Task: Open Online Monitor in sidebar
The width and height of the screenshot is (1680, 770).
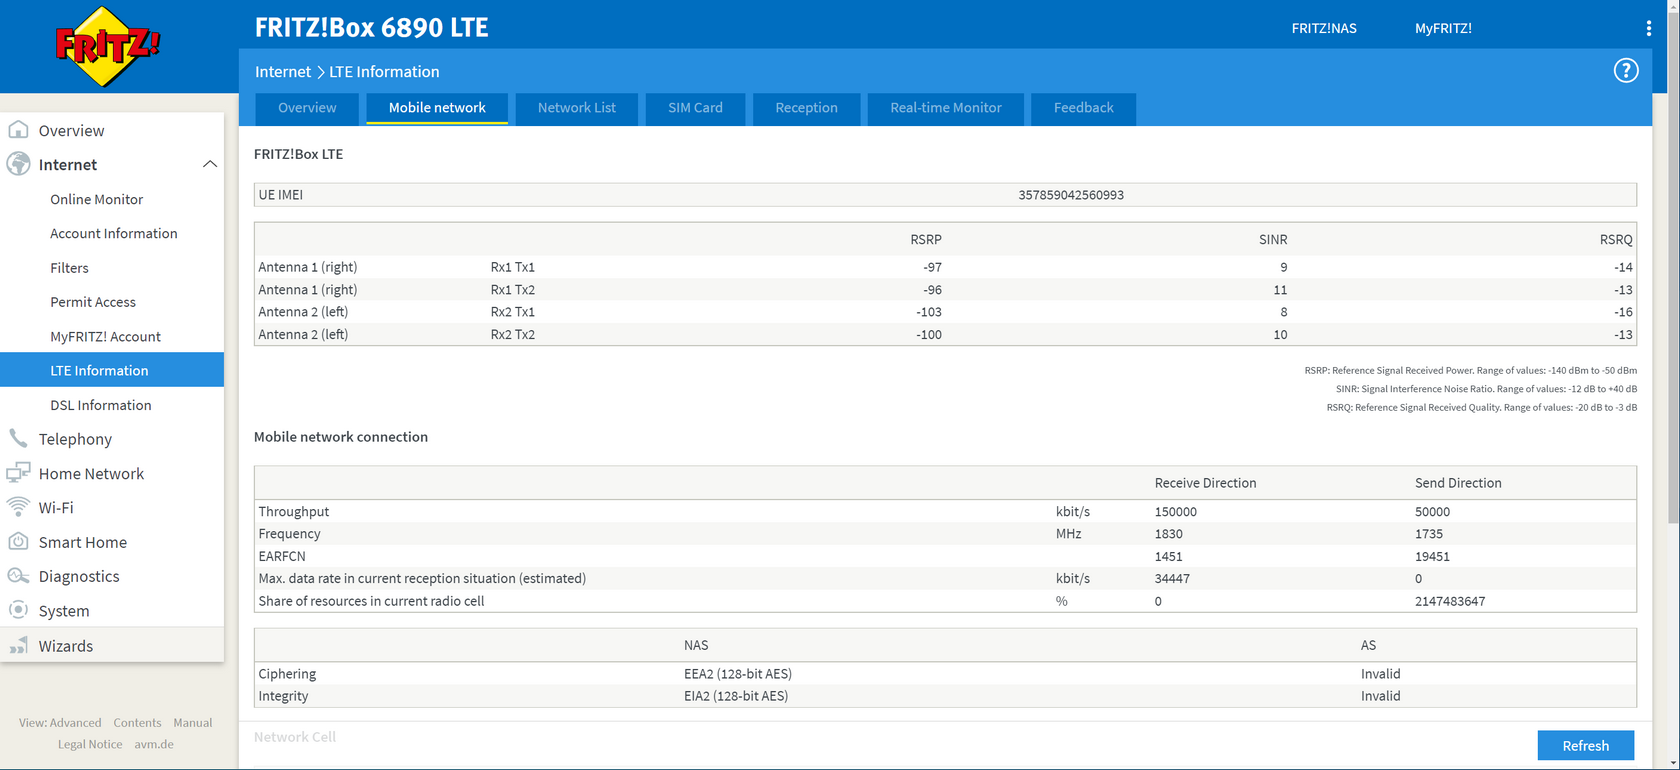Action: click(97, 199)
